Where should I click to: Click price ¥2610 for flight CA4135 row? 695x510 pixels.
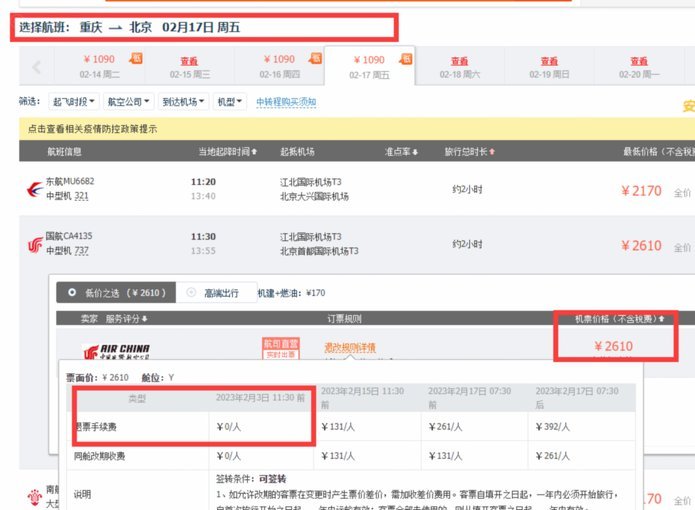coord(641,246)
